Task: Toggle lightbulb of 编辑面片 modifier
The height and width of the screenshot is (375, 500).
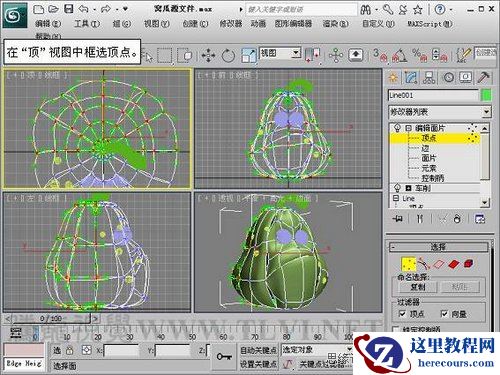Action: (397, 128)
